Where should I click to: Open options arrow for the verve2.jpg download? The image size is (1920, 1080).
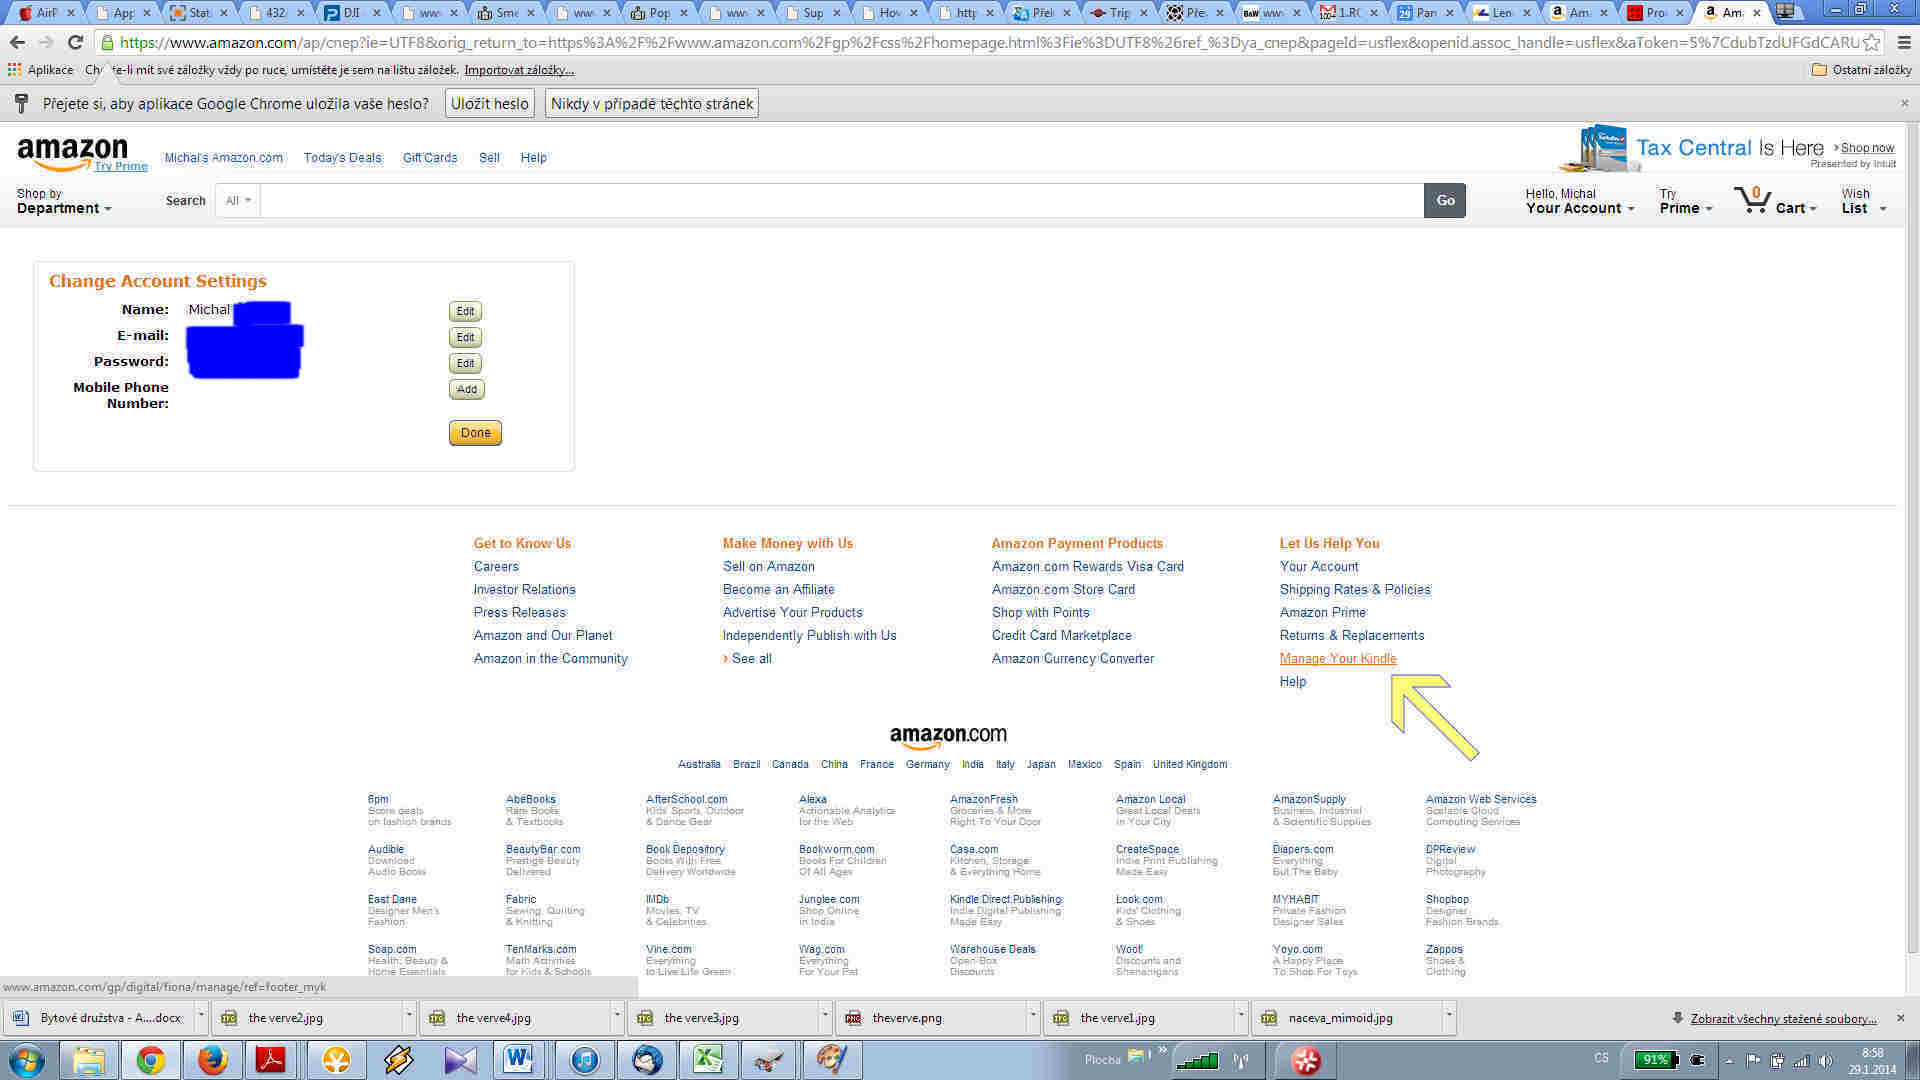pyautogui.click(x=408, y=1017)
